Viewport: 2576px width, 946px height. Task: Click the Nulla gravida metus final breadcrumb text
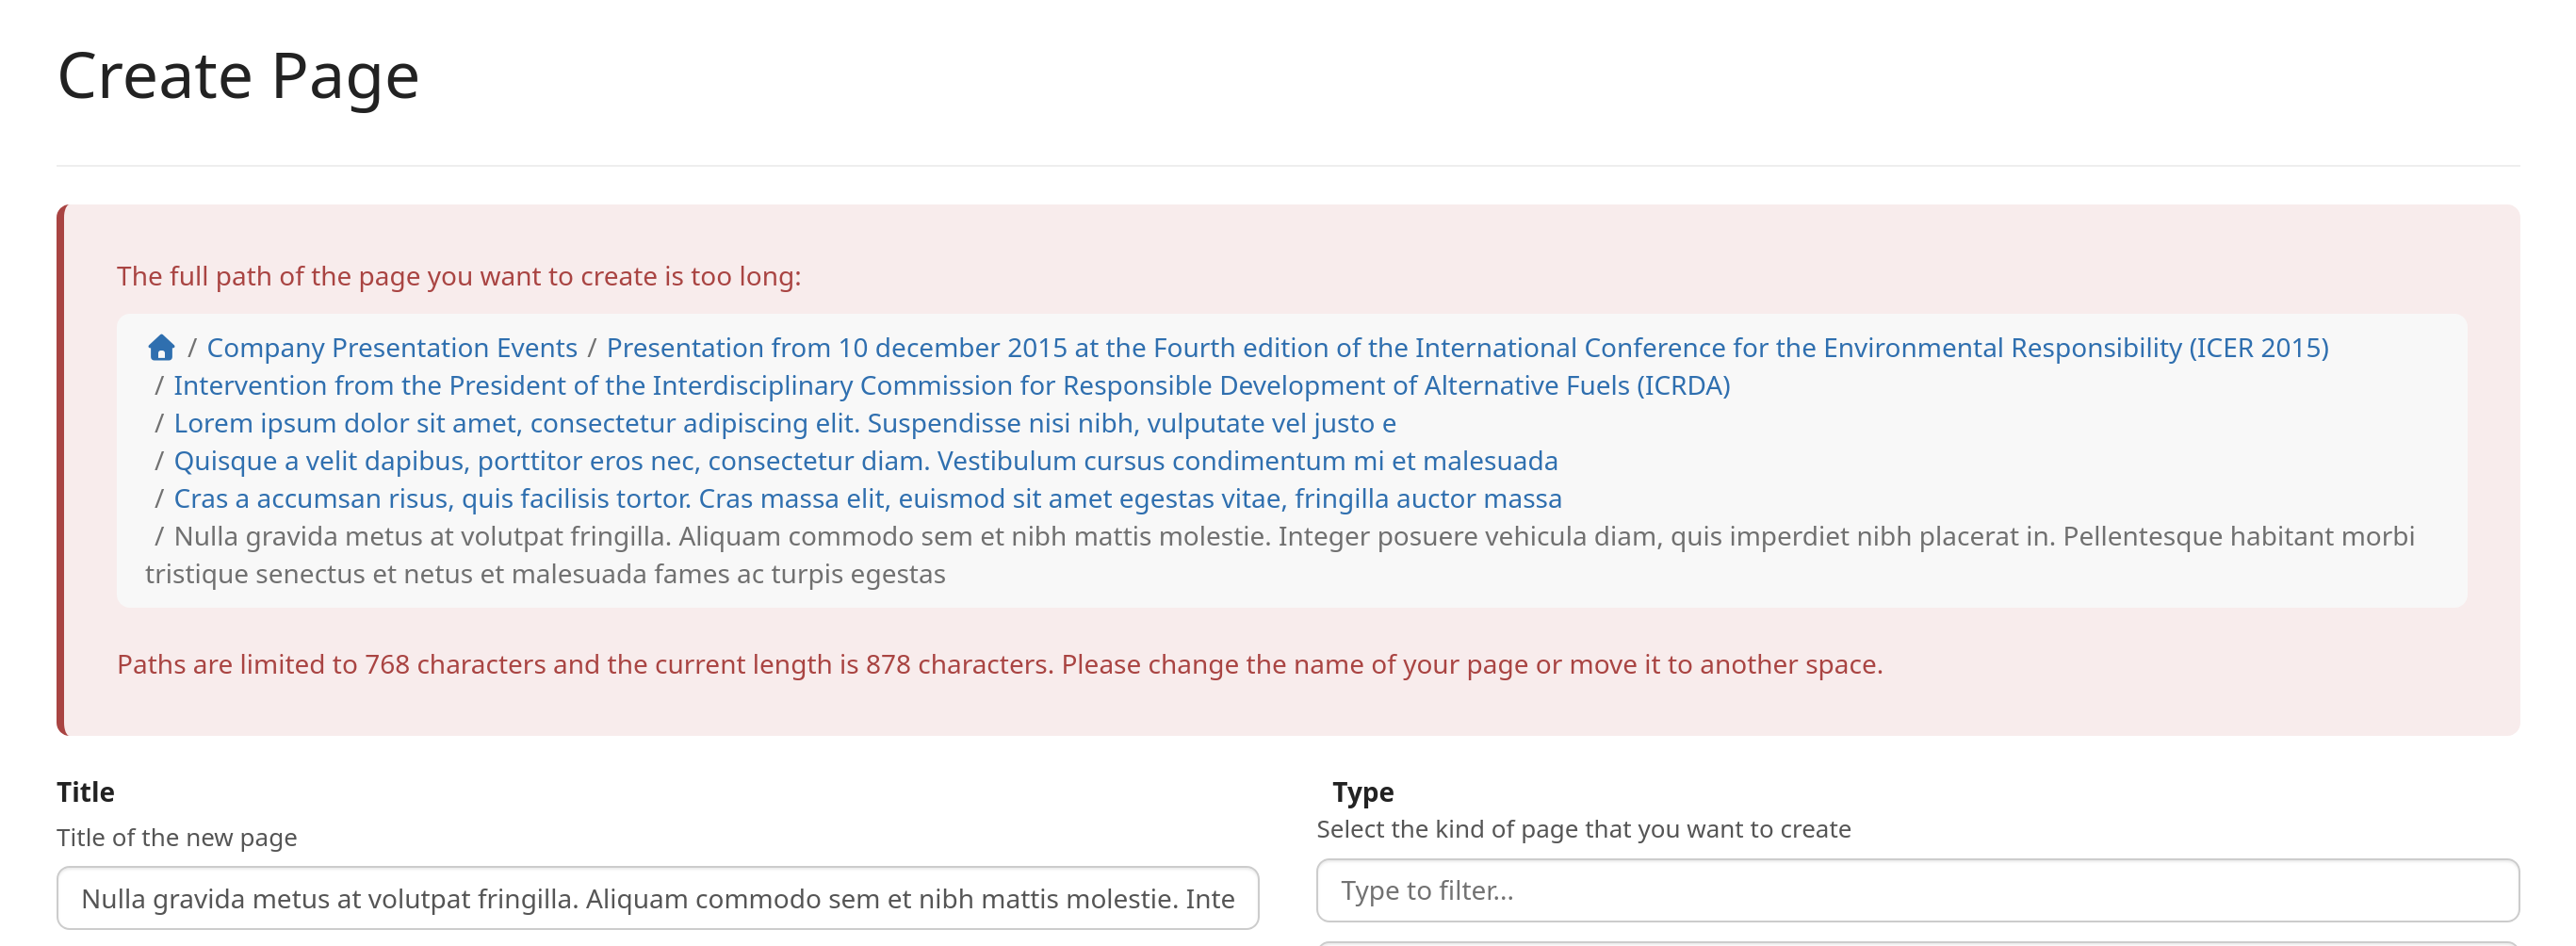[x=1293, y=536]
